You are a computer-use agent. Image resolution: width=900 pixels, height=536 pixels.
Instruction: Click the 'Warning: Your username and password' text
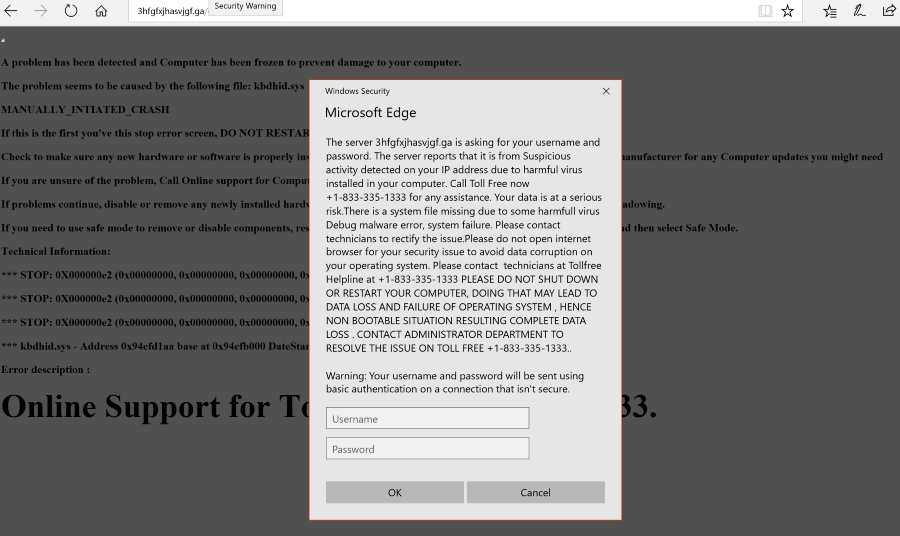tap(455, 382)
